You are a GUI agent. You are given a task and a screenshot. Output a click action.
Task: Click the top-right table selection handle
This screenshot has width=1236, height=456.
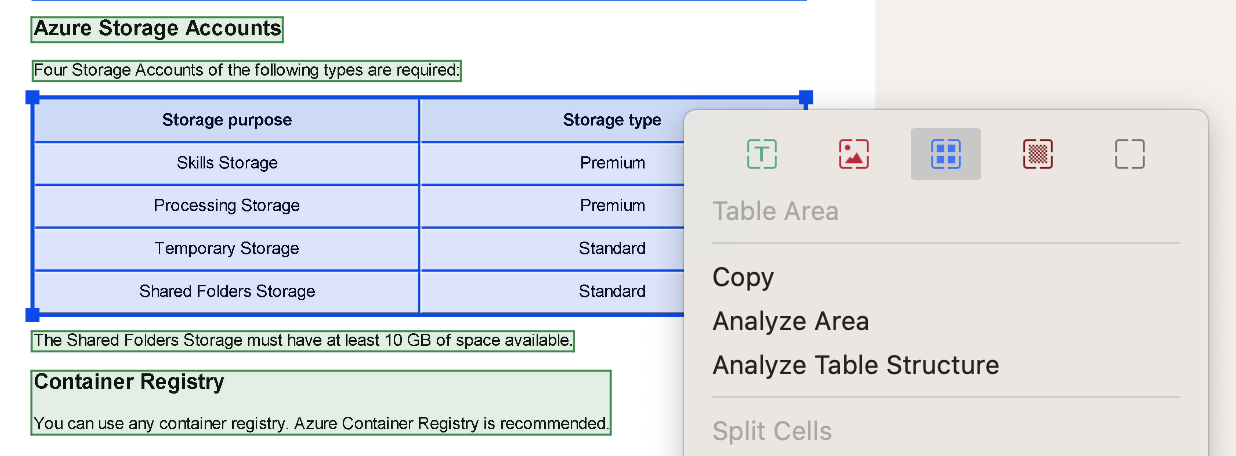coord(806,97)
